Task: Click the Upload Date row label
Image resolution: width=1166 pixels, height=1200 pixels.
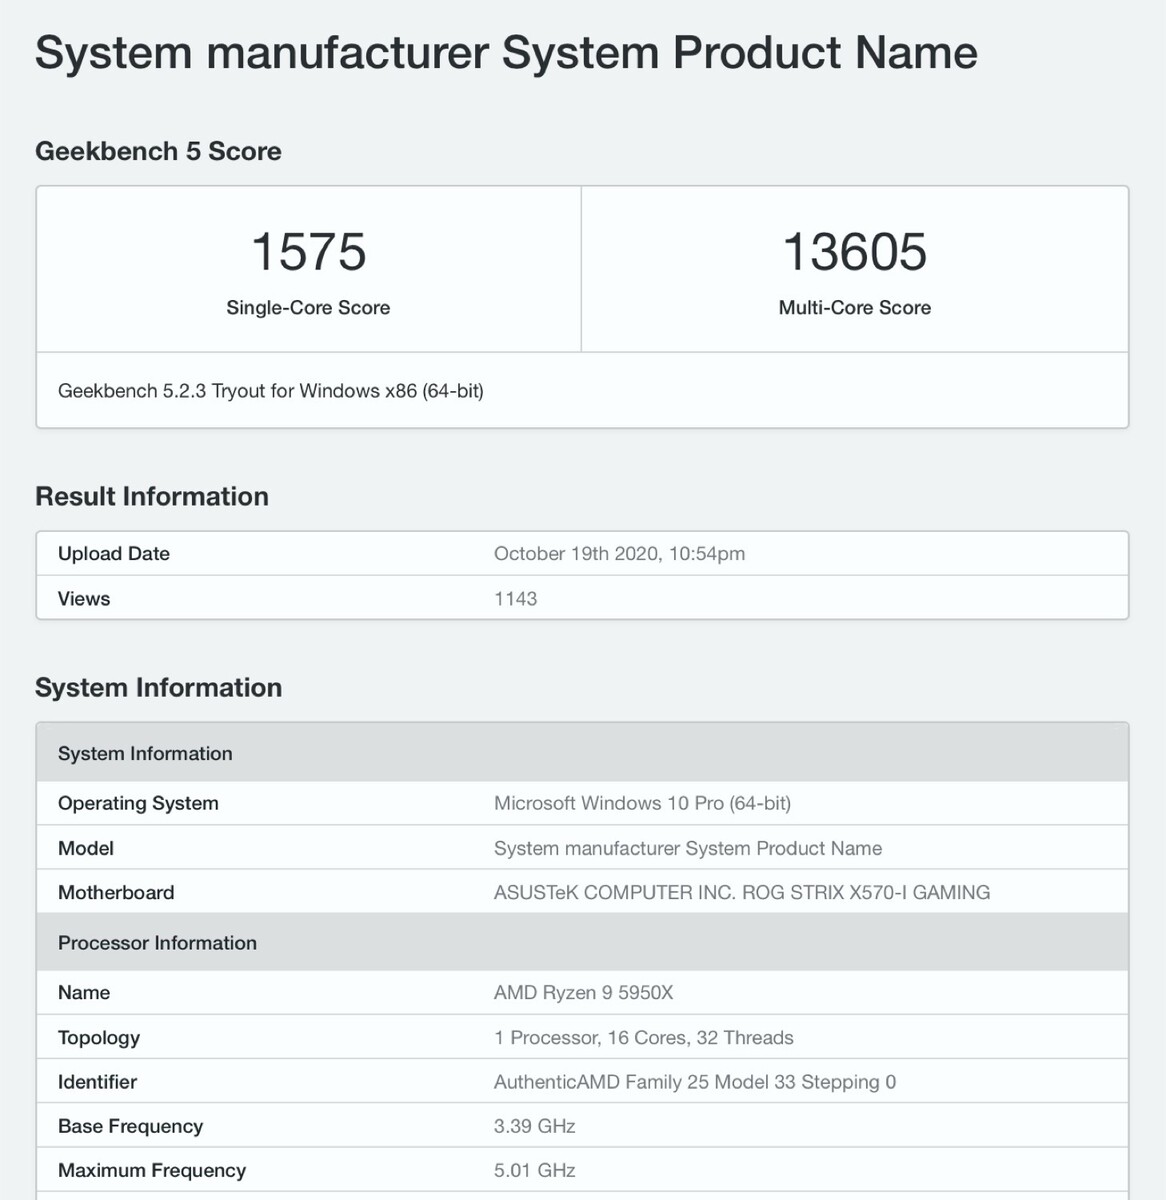Action: pos(114,554)
